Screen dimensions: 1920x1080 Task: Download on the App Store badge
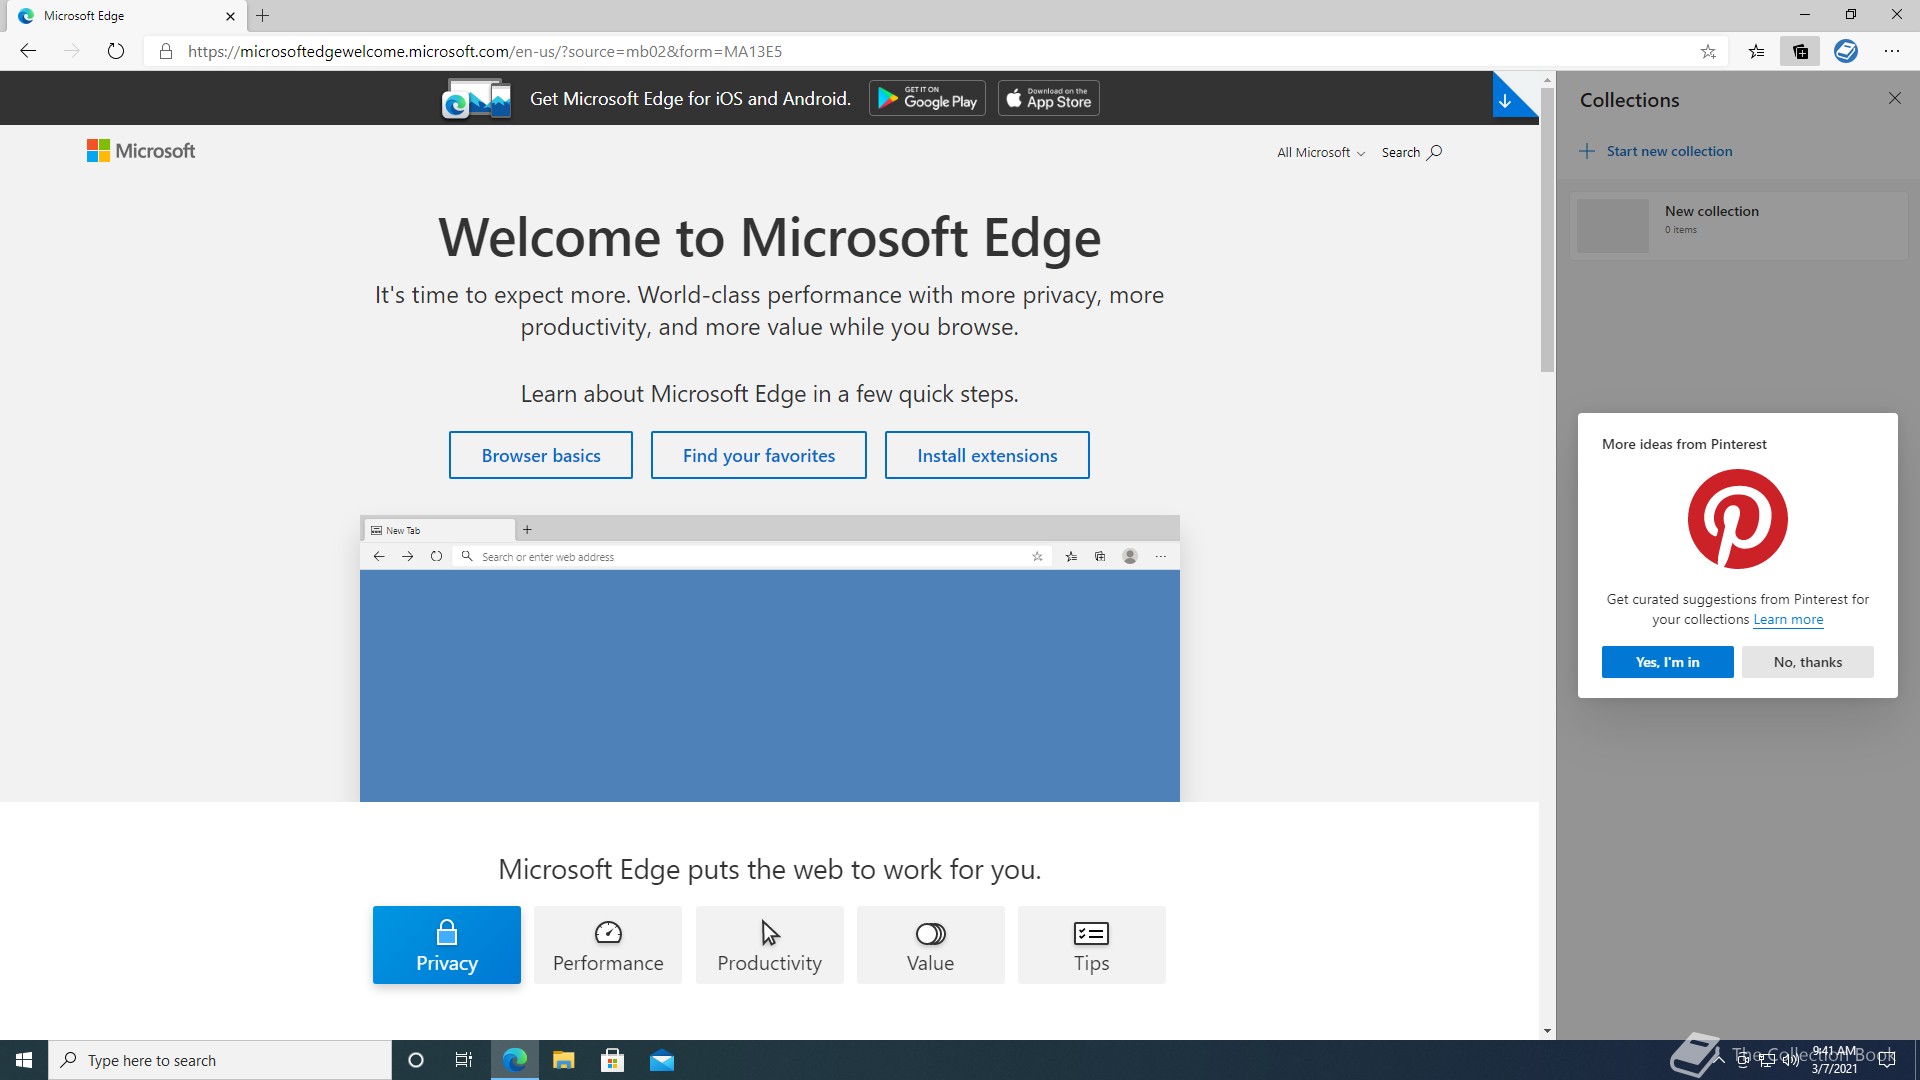[1049, 98]
